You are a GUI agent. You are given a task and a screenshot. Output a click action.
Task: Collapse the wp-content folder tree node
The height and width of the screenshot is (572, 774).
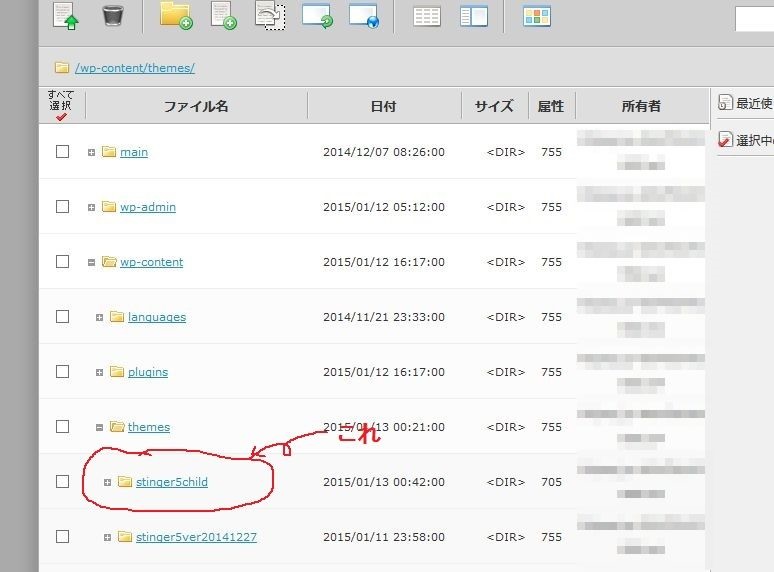pyautogui.click(x=92, y=262)
